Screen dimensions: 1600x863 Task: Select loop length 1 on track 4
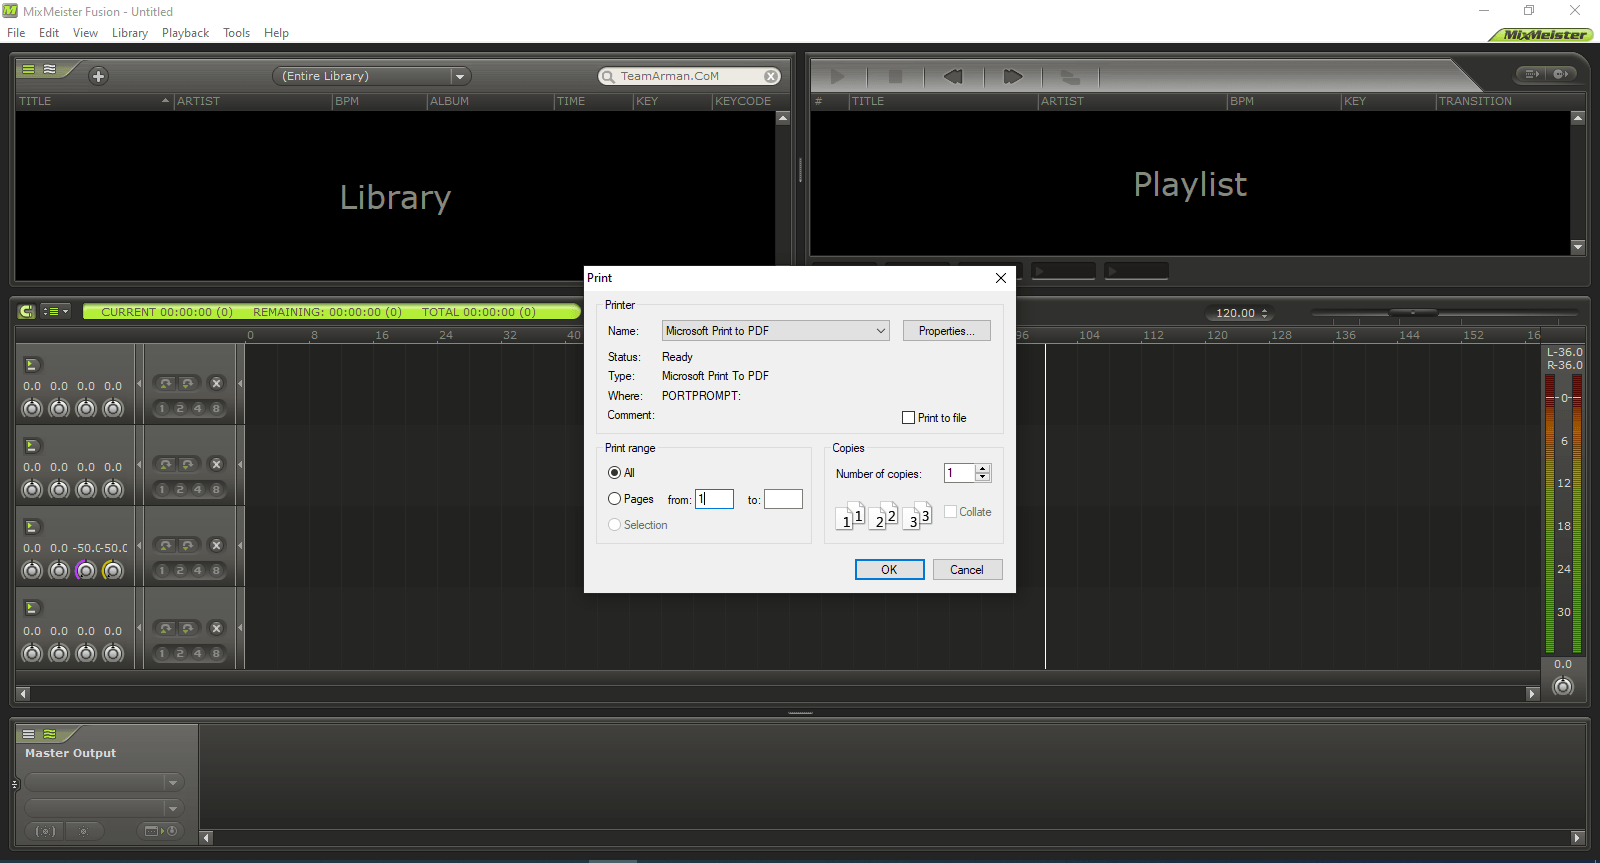tap(162, 653)
